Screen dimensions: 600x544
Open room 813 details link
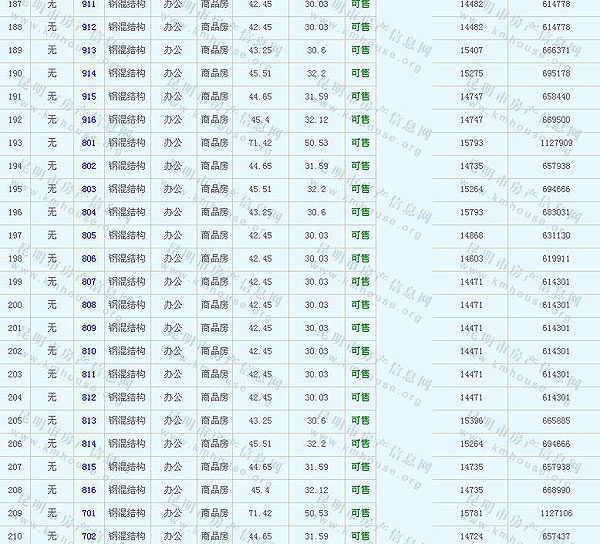(x=89, y=421)
